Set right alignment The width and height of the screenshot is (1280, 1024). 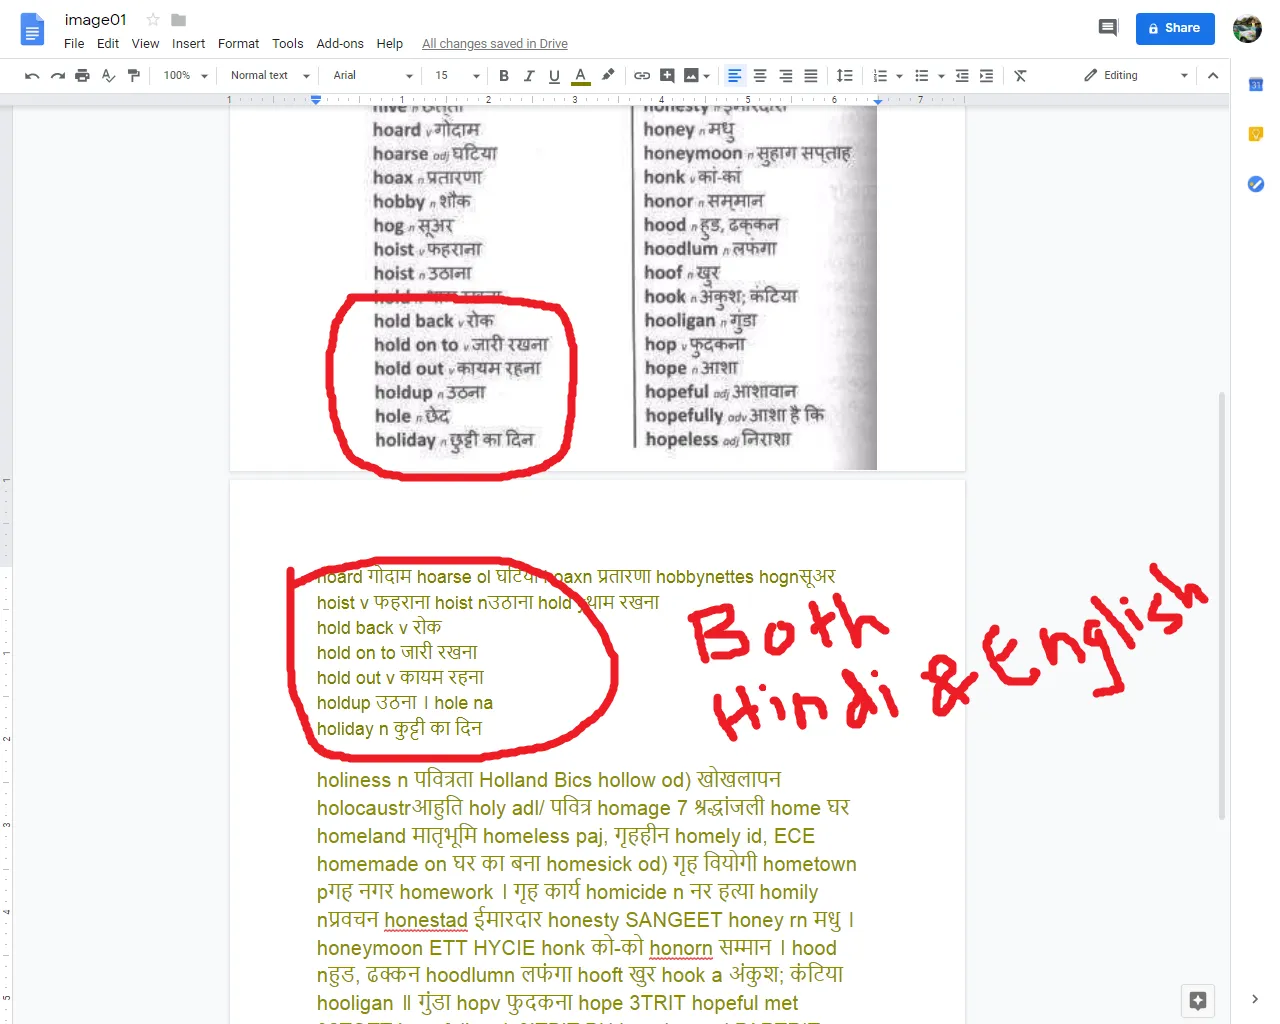point(786,76)
